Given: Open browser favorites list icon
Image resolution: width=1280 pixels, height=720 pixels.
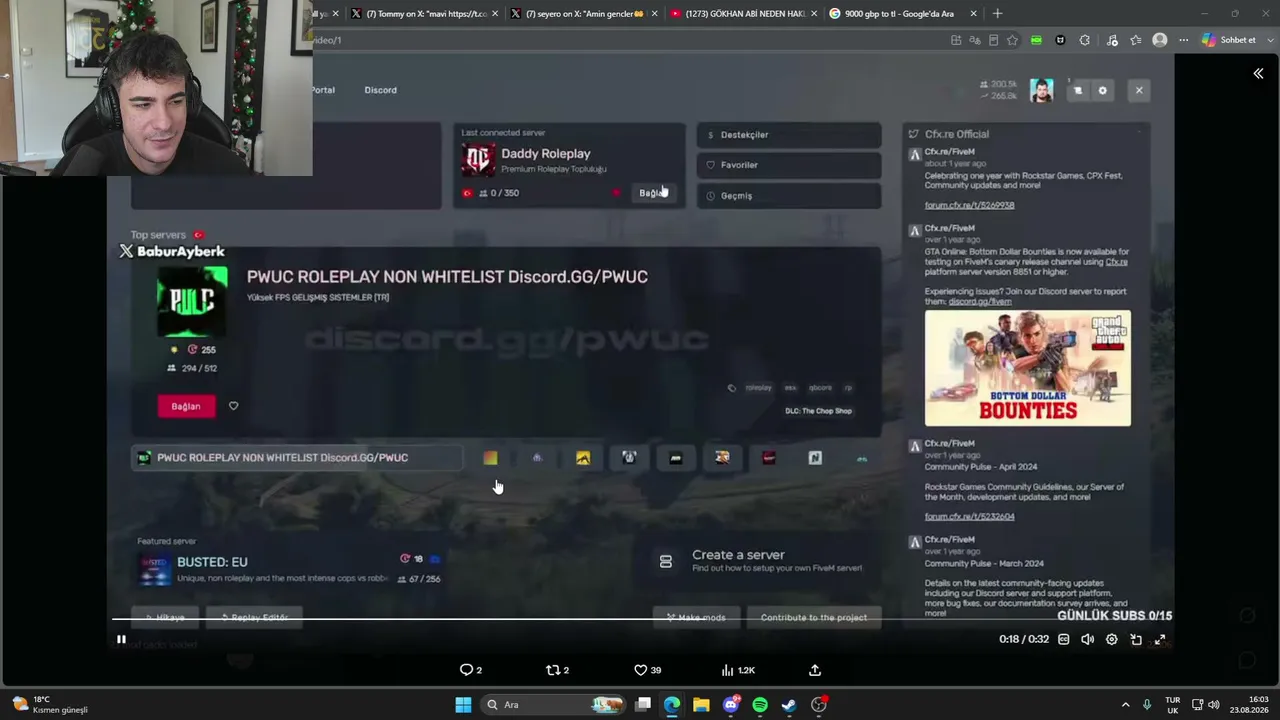Looking at the screenshot, I should click(x=1135, y=40).
